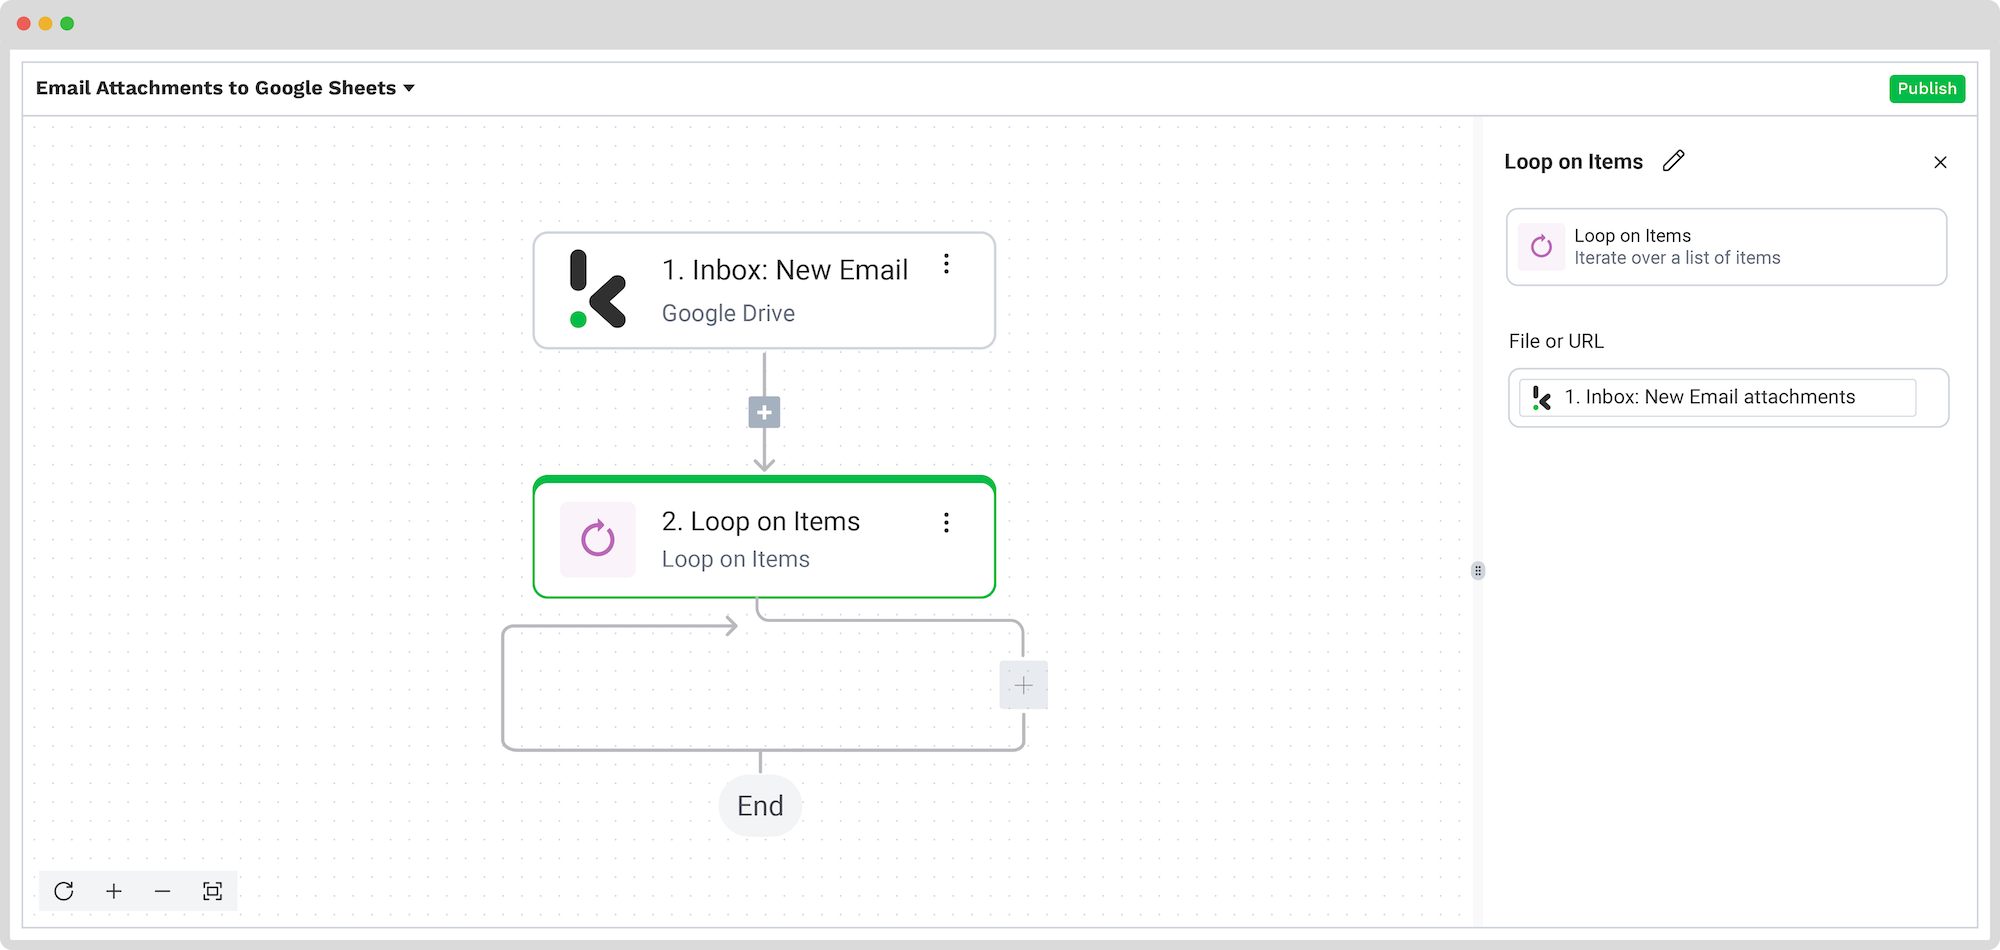
Task: Open options menu for Loop on Items step
Action: [x=946, y=522]
